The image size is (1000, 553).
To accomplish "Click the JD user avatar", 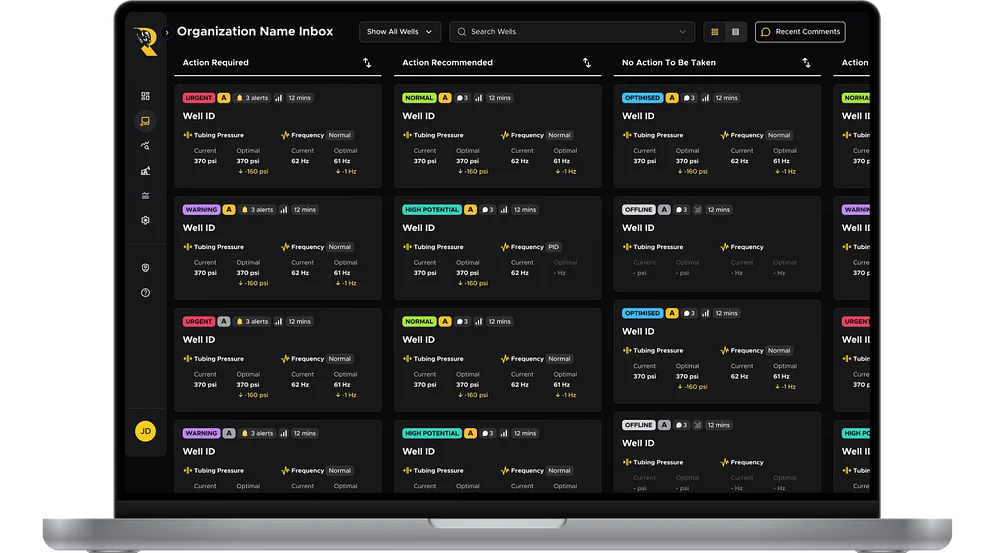I will pos(145,431).
